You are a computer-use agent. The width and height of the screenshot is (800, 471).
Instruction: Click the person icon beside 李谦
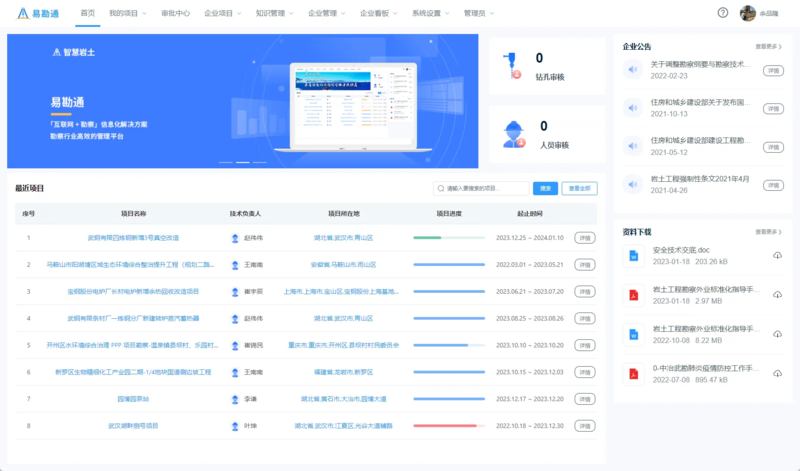(235, 399)
